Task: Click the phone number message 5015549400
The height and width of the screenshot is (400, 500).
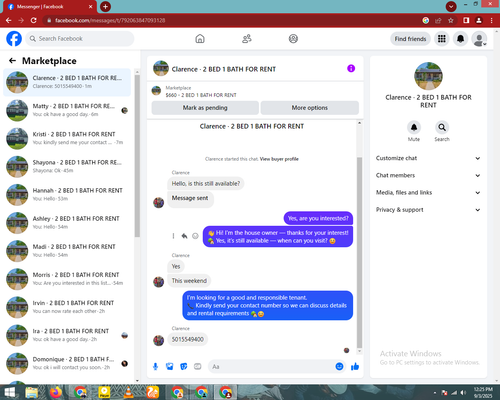Action: 188,339
